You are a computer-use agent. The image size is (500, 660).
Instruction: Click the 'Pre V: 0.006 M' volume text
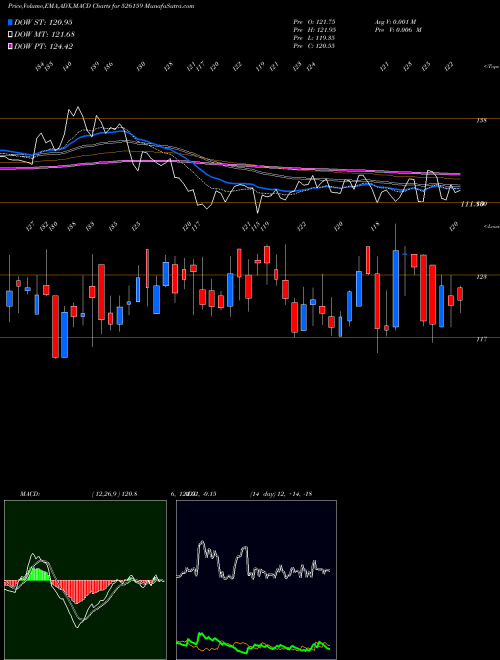click(x=398, y=30)
